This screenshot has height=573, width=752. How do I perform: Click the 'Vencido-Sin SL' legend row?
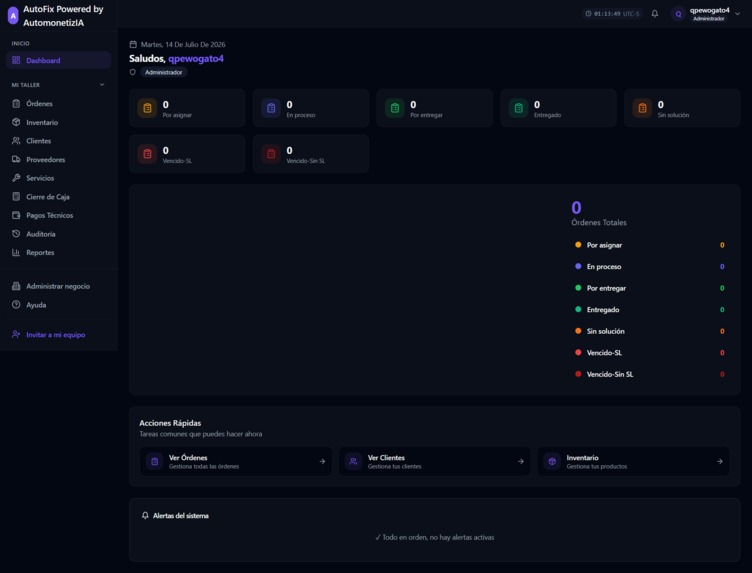click(649, 374)
